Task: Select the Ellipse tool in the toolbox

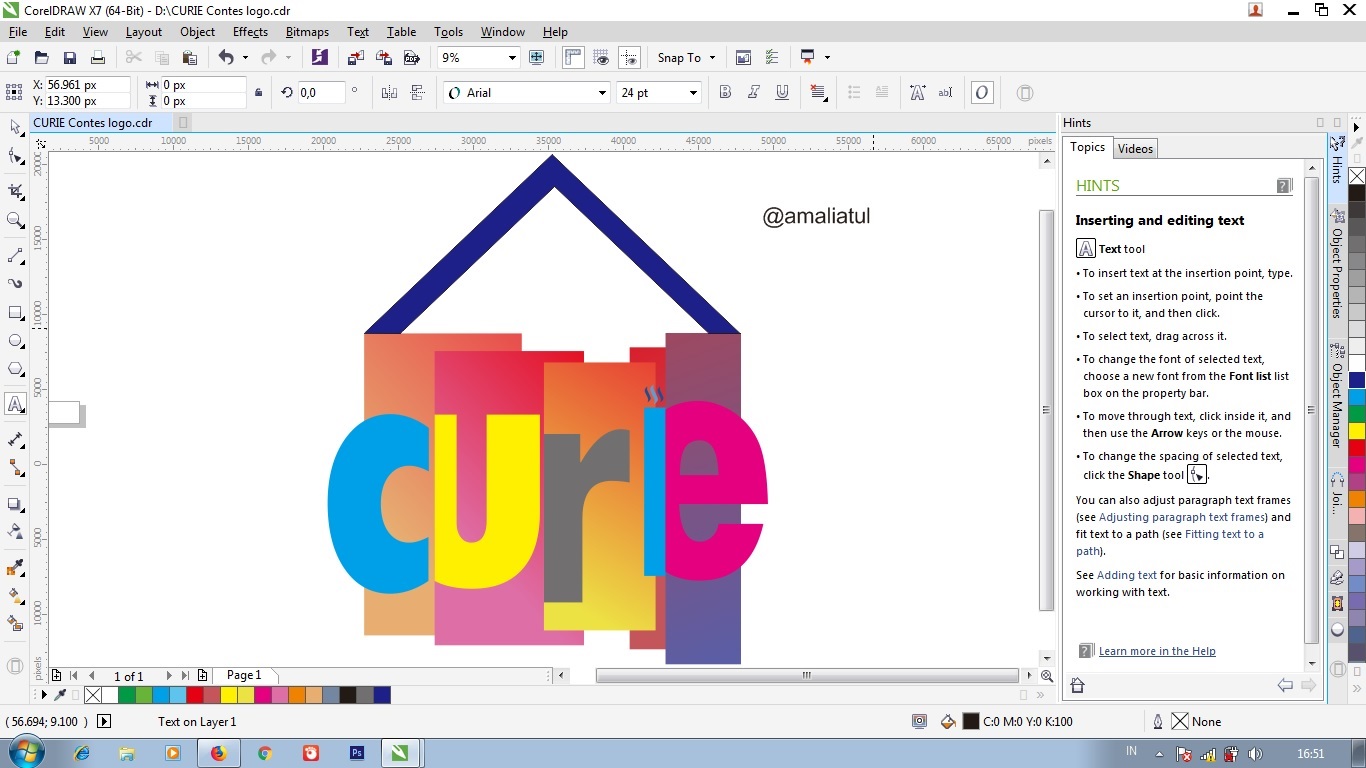Action: coord(15,341)
